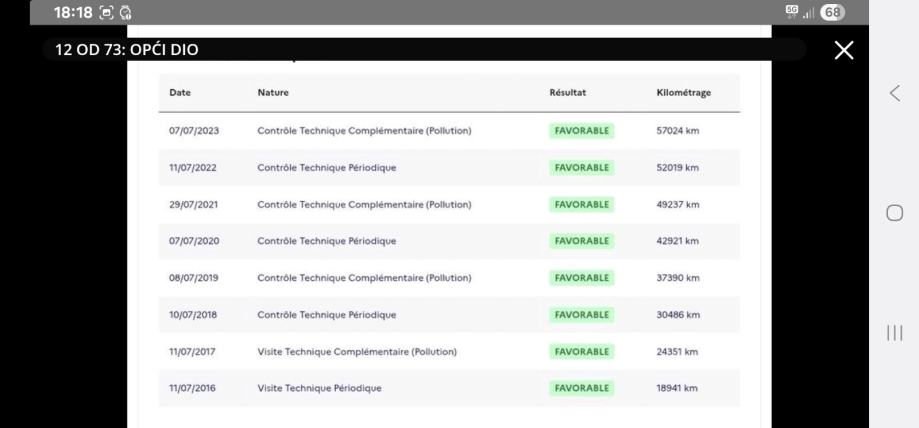This screenshot has height=428, width=919.
Task: Click the Date column header
Action: [x=181, y=93]
